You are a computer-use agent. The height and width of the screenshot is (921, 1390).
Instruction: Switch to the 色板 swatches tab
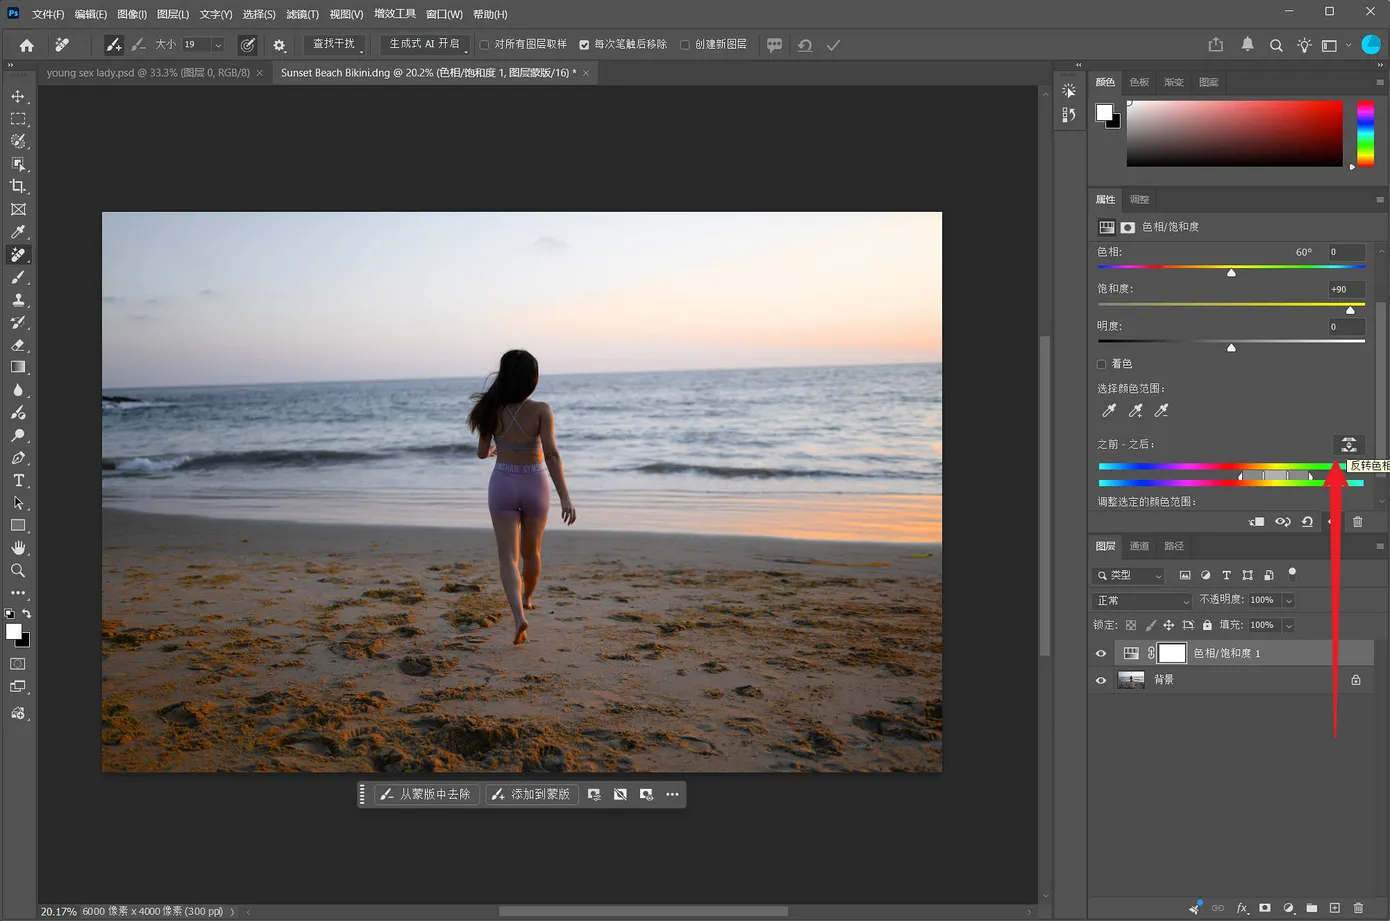pos(1139,82)
